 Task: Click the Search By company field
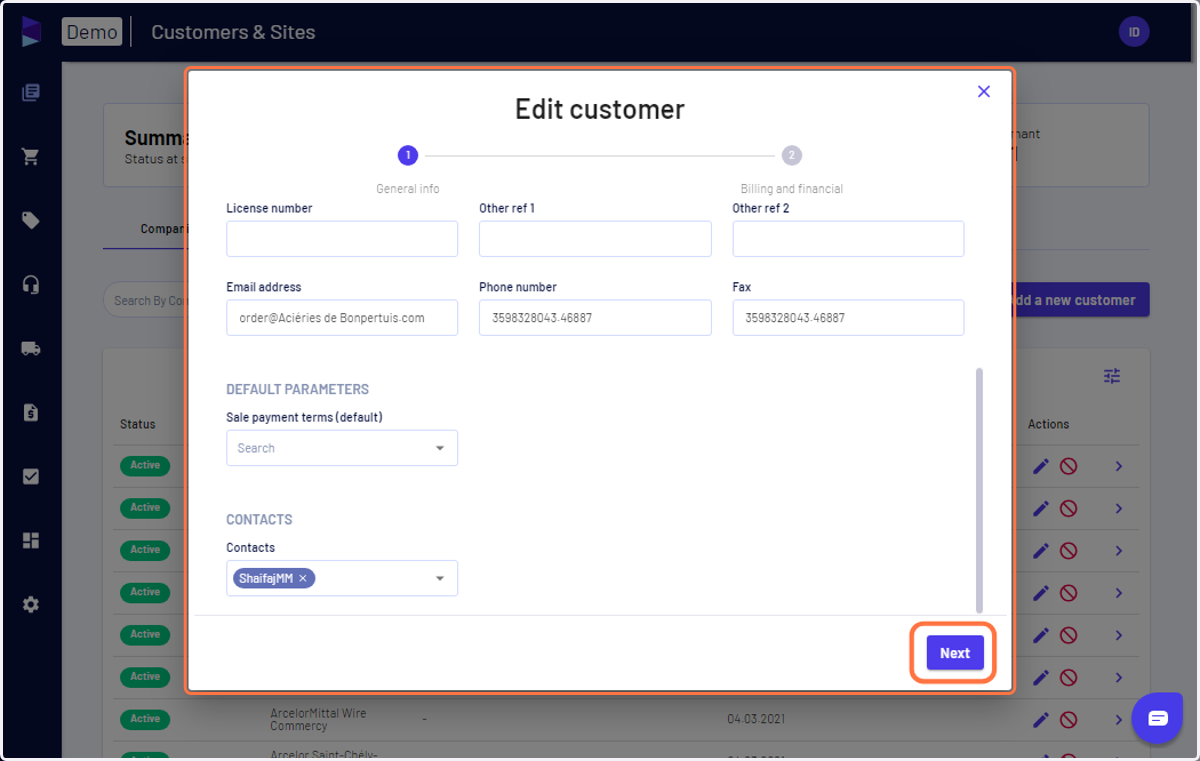(x=145, y=300)
